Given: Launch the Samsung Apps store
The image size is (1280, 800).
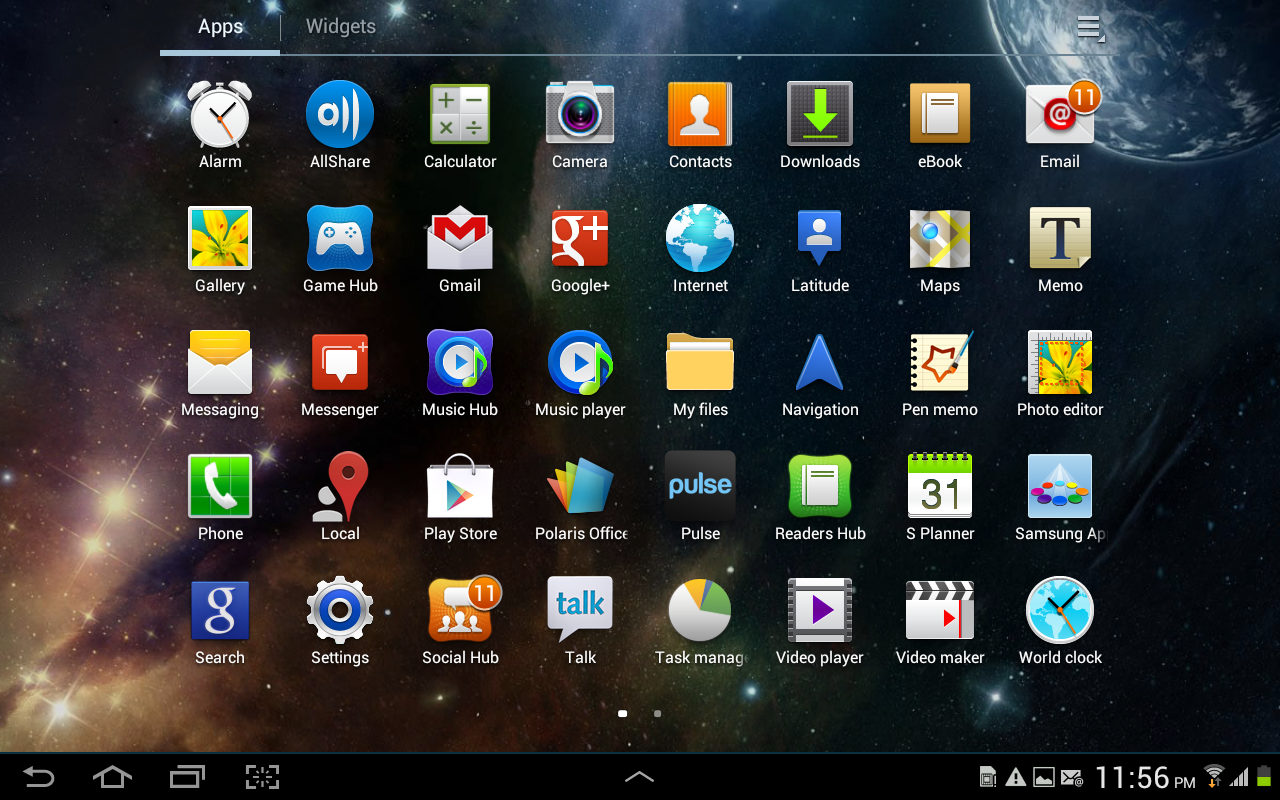Looking at the screenshot, I should pos(1060,497).
